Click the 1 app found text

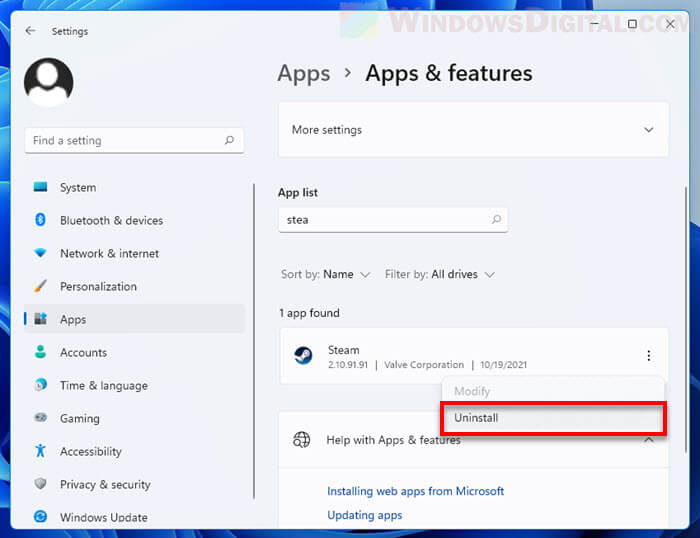click(309, 313)
